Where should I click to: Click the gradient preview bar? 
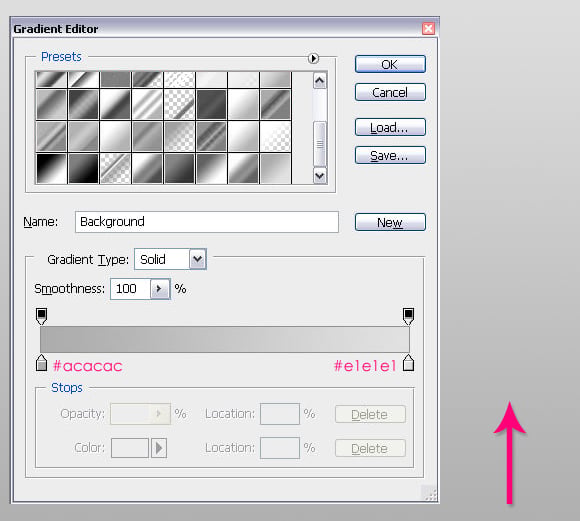coord(225,339)
